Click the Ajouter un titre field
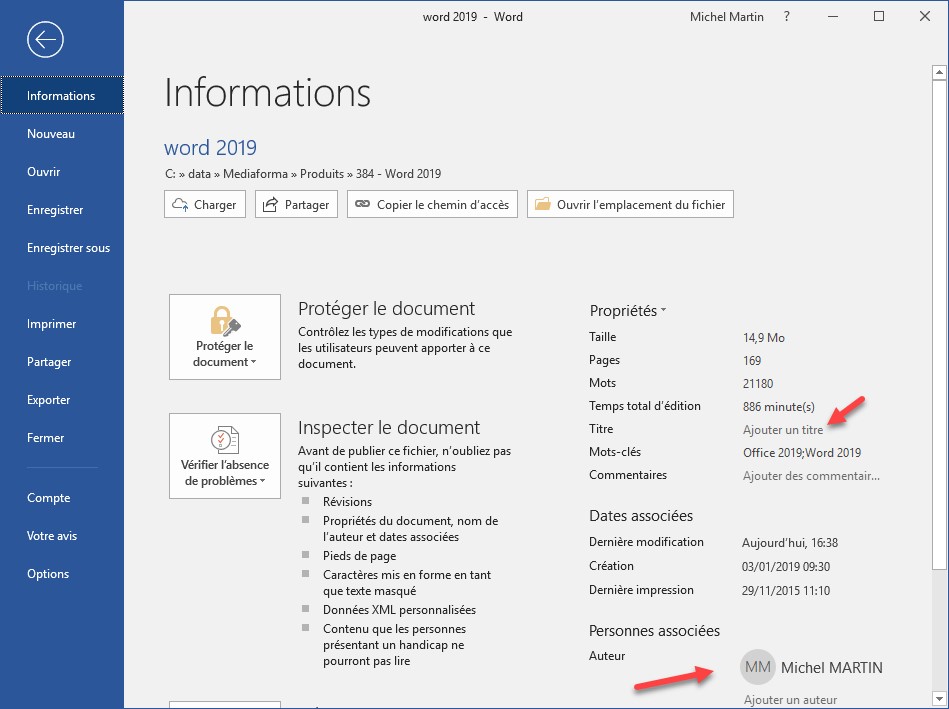Viewport: 949px width, 709px height. (783, 430)
